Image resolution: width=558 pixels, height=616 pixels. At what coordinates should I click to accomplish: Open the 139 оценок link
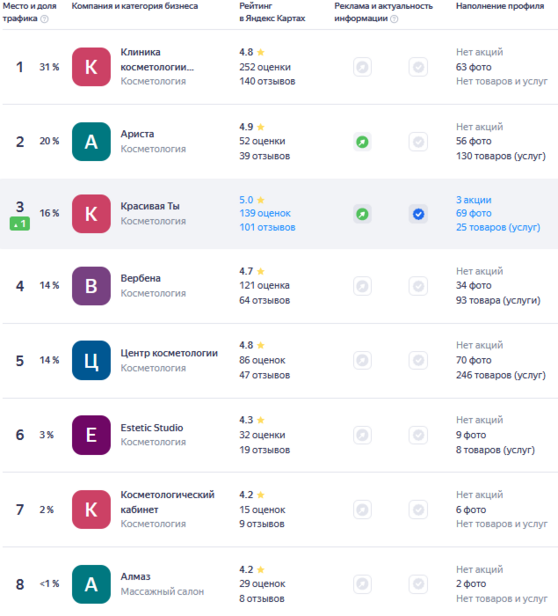[x=265, y=213]
